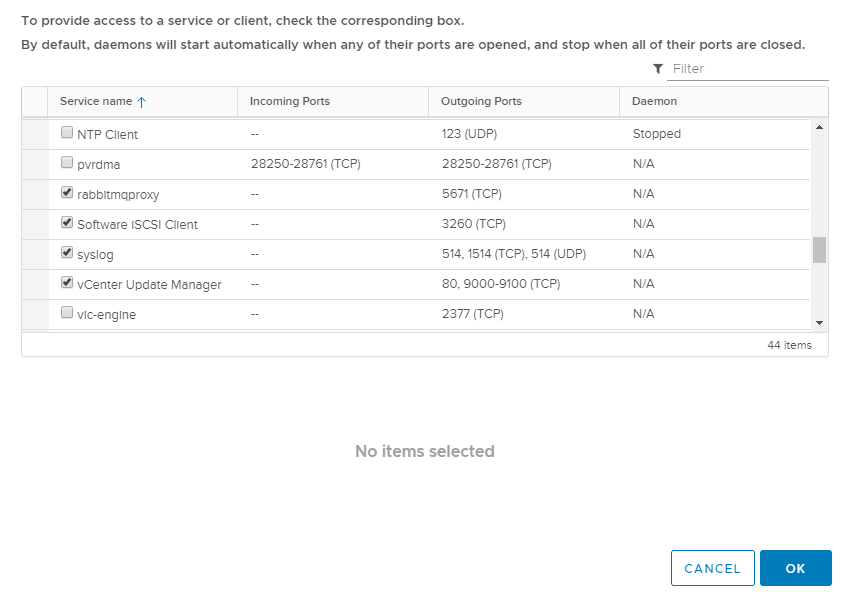Enable the NTP Client checkbox
Image resolution: width=855 pixels, height=608 pixels.
coord(67,133)
